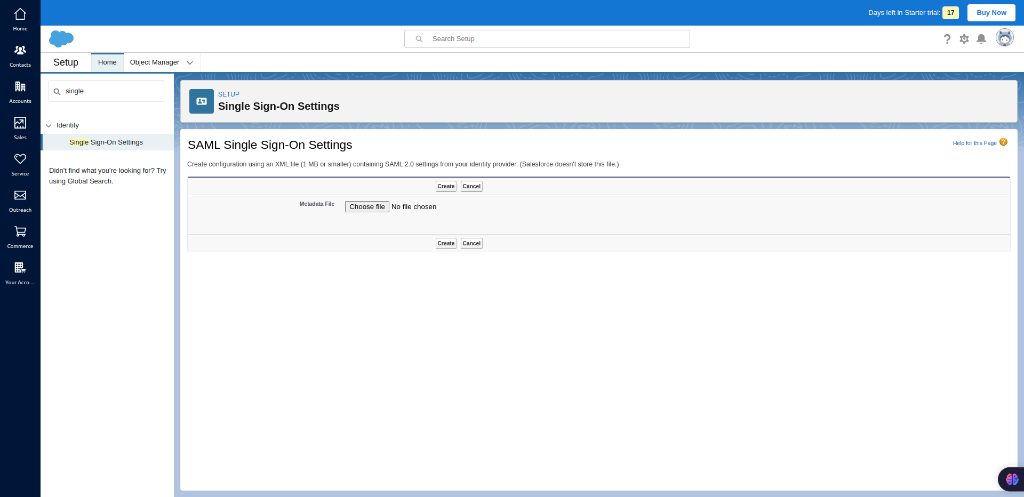
Task: Switch to the Home tab
Action: pos(107,62)
